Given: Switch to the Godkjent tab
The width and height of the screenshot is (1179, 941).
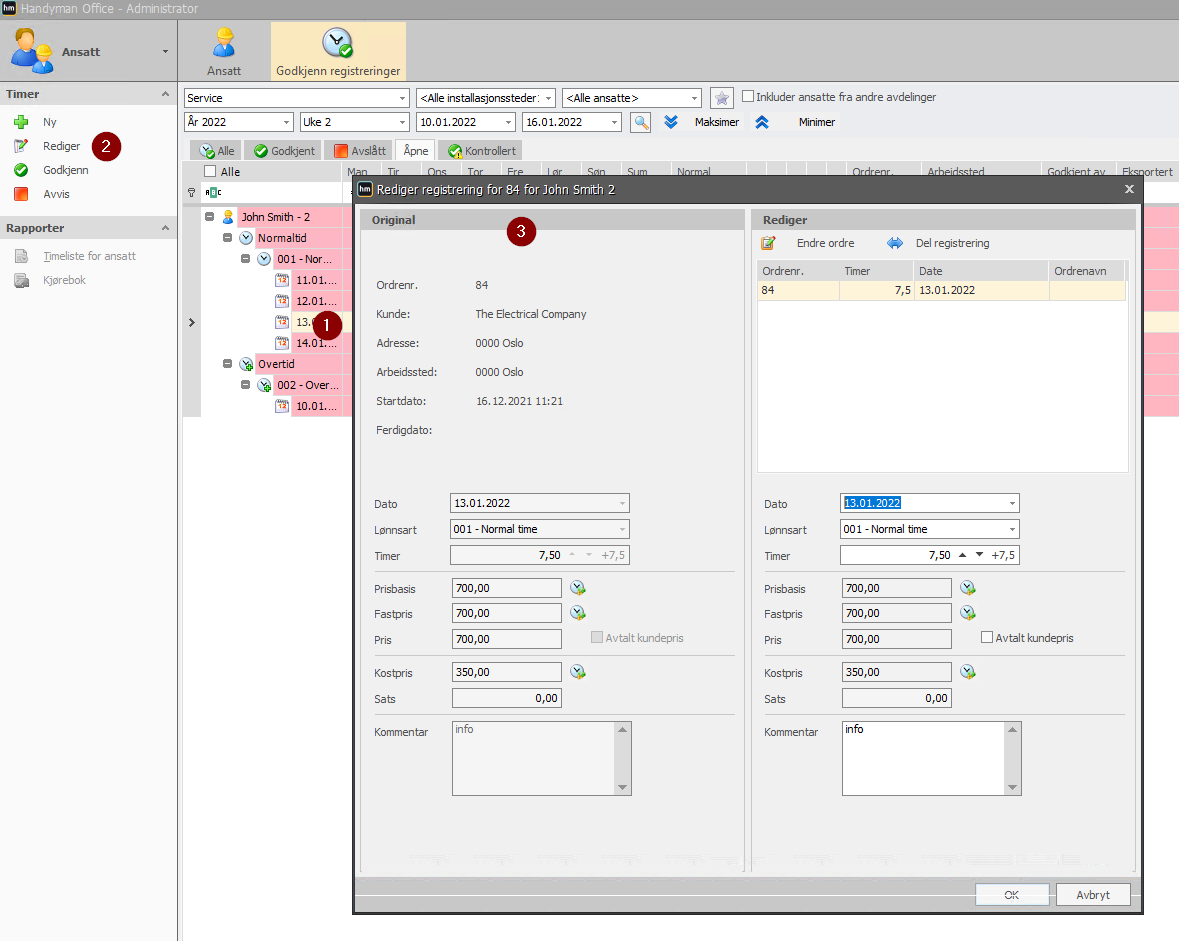Looking at the screenshot, I should click(x=283, y=150).
